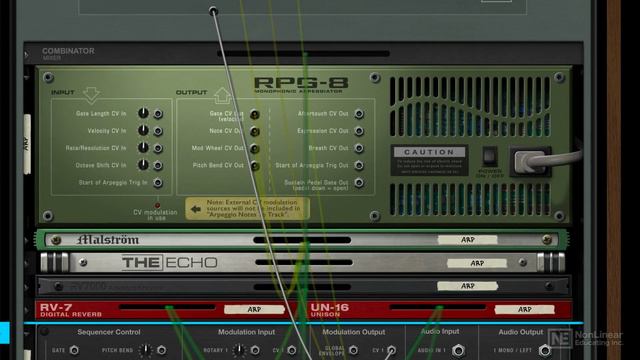Click the Gate Length CV In trim knob
The width and height of the screenshot is (640, 360).
(x=143, y=113)
